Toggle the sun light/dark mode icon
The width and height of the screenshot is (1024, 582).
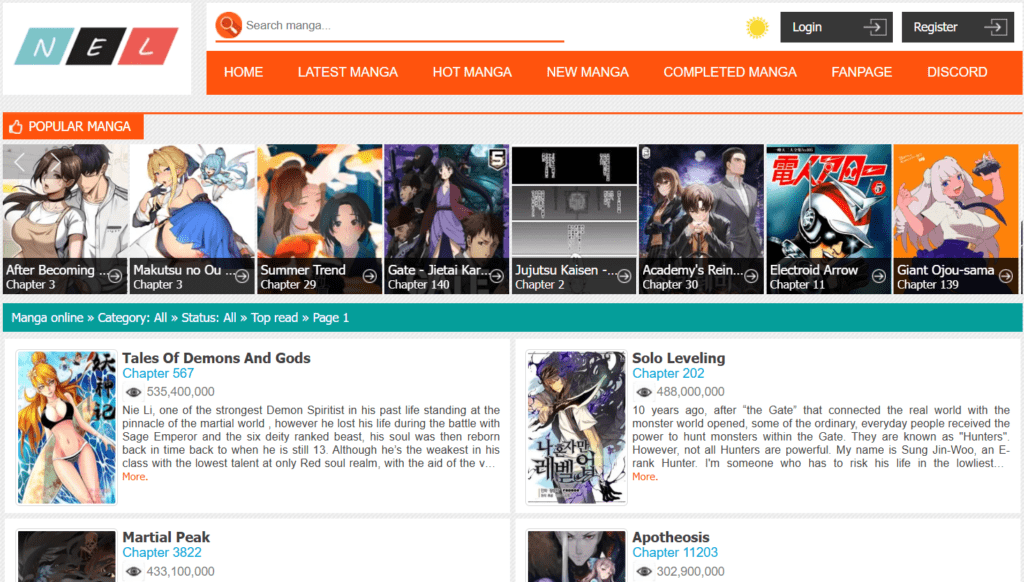pyautogui.click(x=757, y=27)
